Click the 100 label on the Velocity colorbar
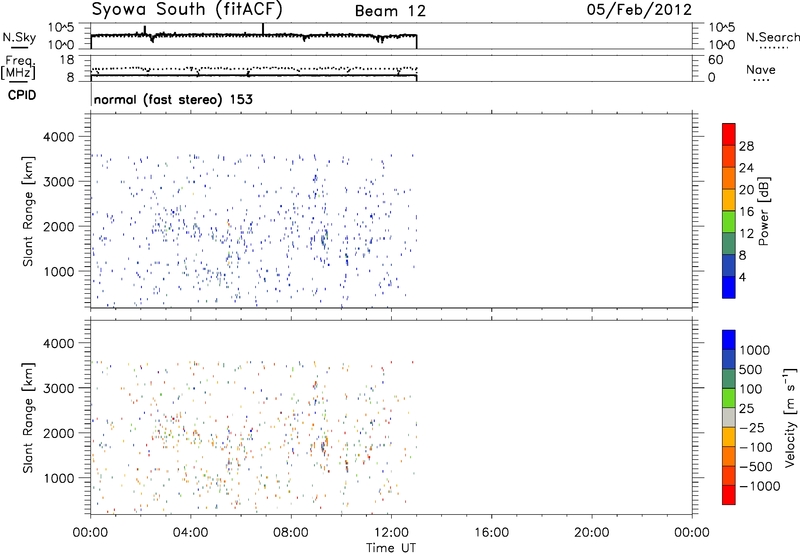This screenshot has height=554, width=800. pos(751,389)
